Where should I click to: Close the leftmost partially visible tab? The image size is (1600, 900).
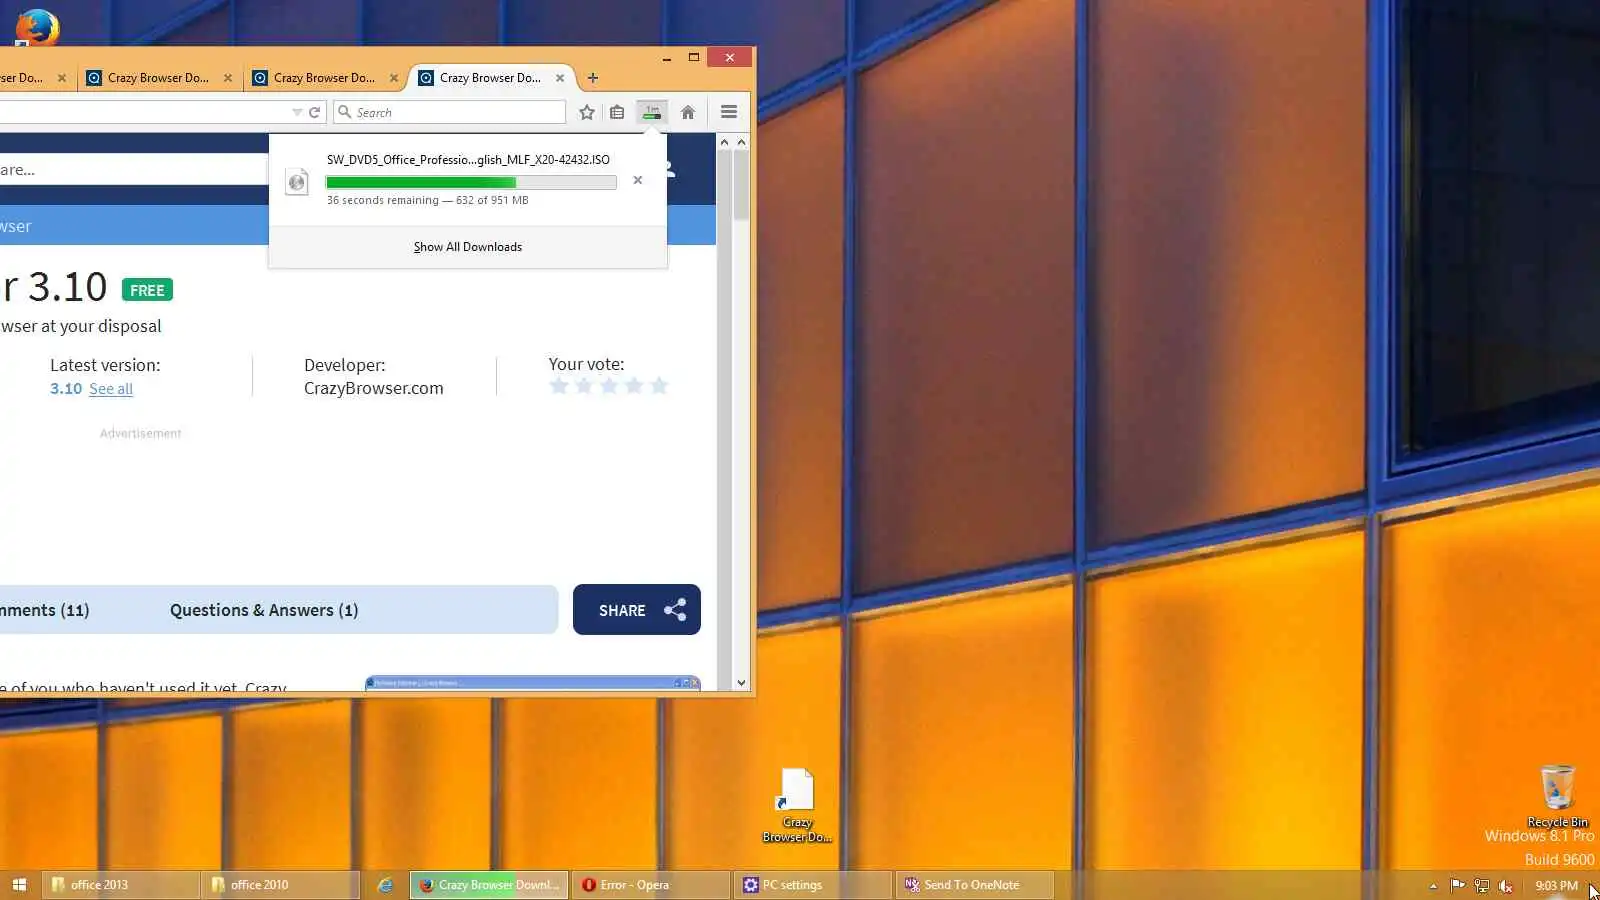[62, 78]
